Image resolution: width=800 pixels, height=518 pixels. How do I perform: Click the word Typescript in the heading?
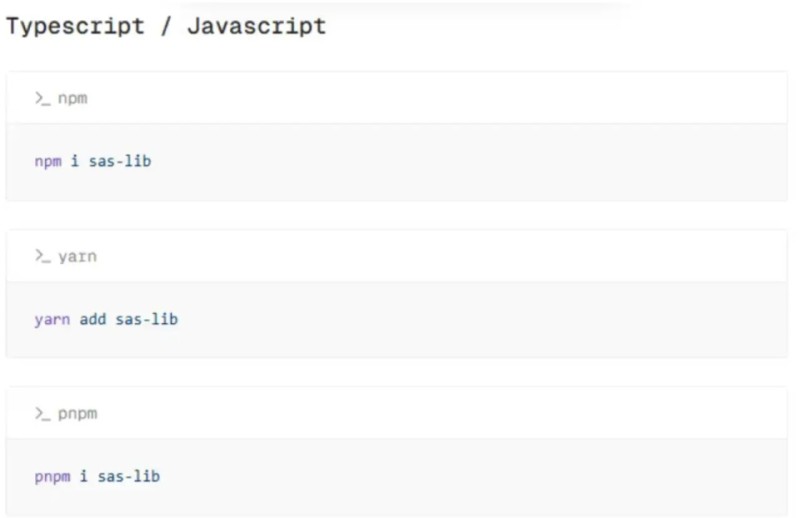pos(75,26)
